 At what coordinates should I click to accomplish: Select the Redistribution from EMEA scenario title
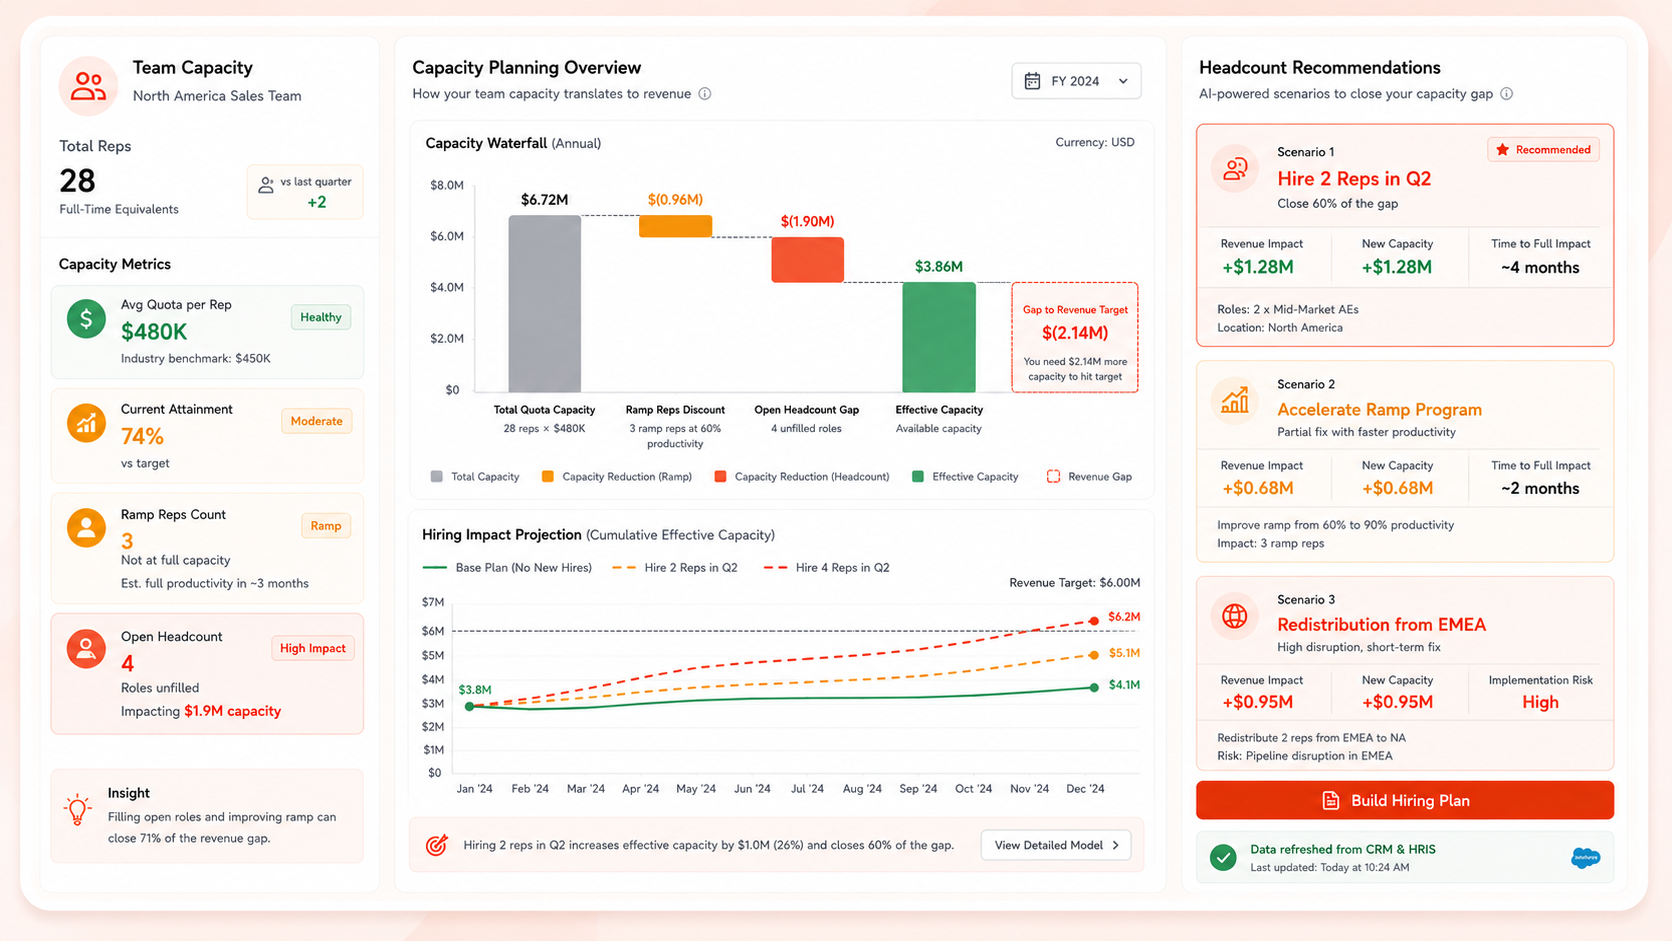[x=1381, y=624]
